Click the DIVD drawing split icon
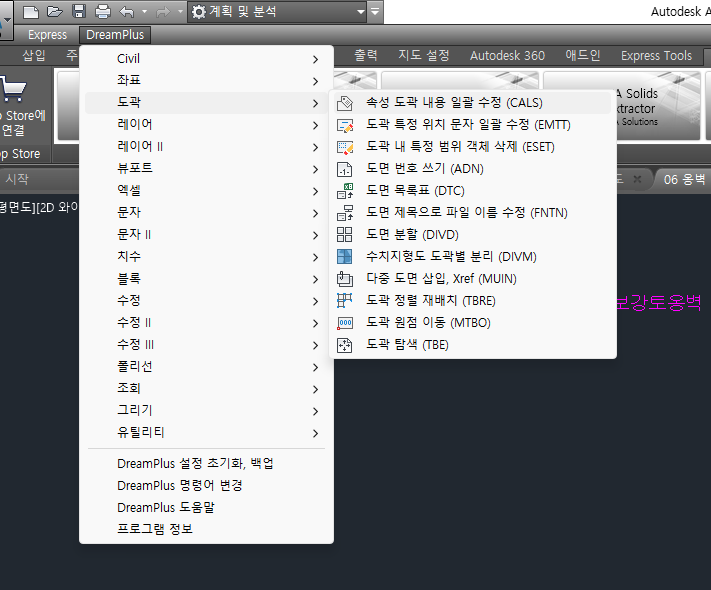The width and height of the screenshot is (711, 590). click(345, 235)
